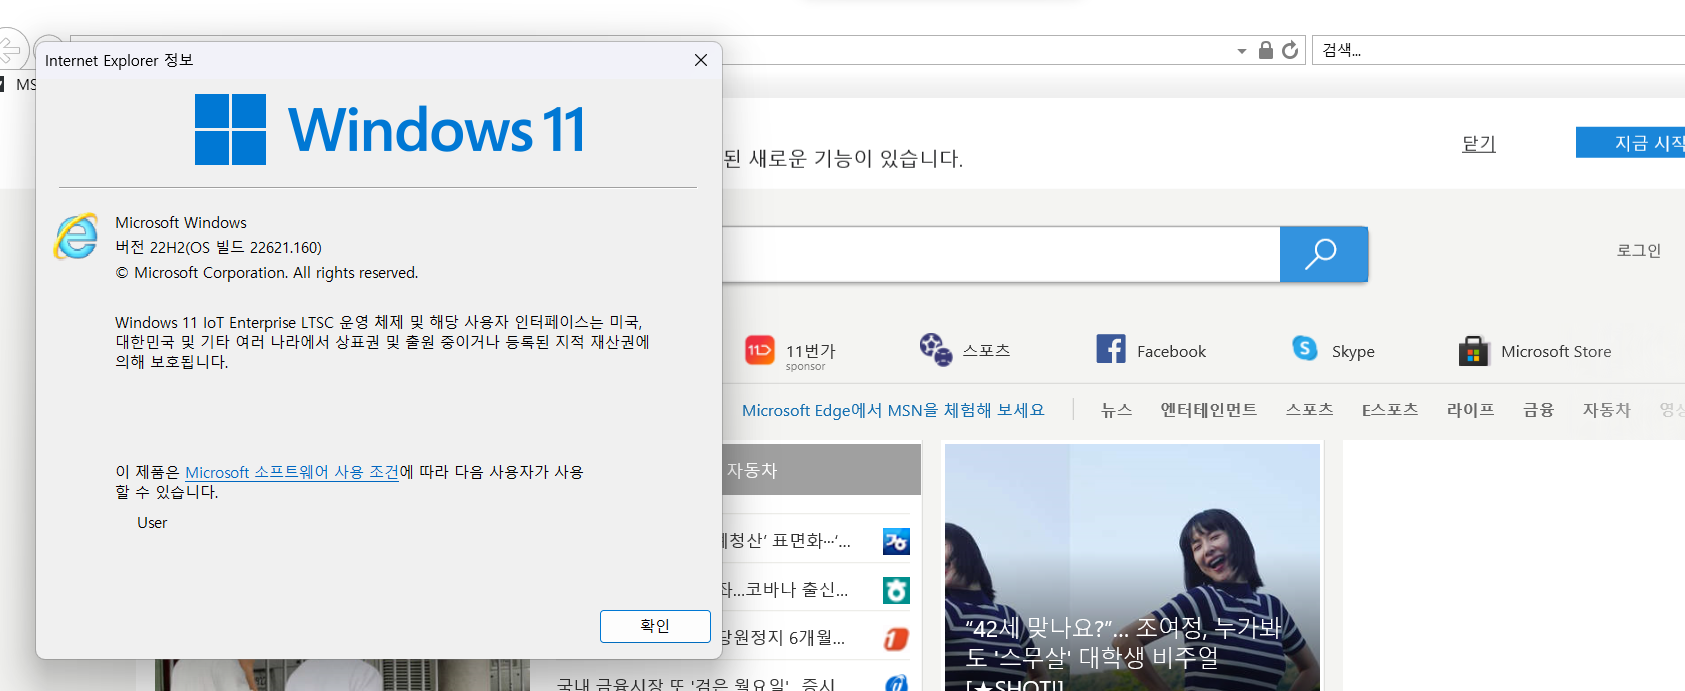1685x691 pixels.
Task: Open the 코바나 출신 news headline
Action: (x=786, y=590)
